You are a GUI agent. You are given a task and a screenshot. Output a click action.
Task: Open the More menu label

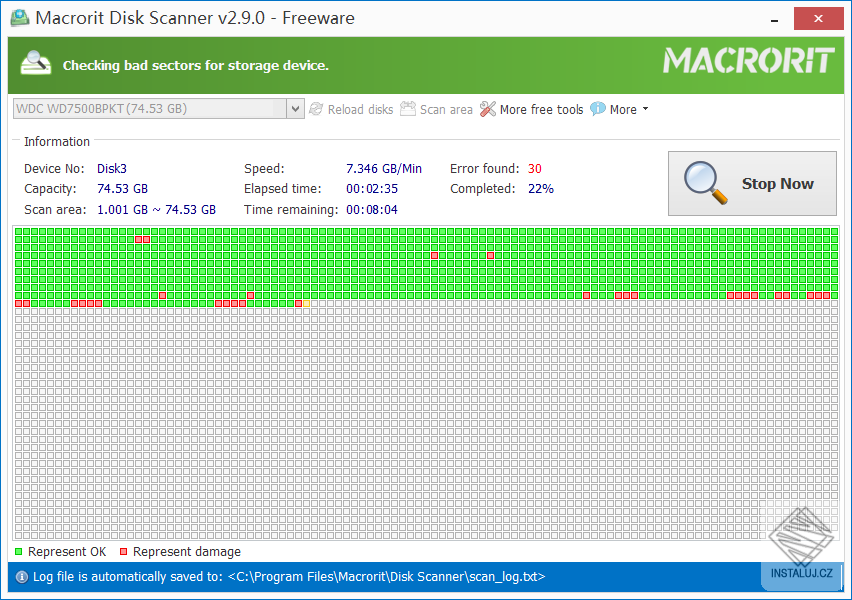623,110
